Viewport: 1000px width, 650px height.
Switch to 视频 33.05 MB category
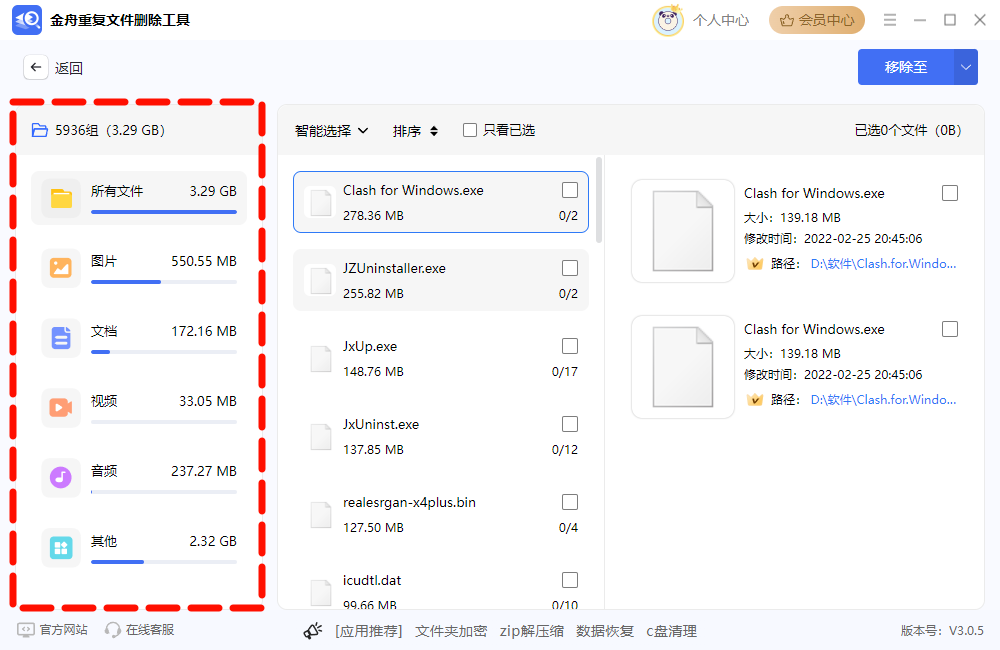pyautogui.click(x=139, y=408)
